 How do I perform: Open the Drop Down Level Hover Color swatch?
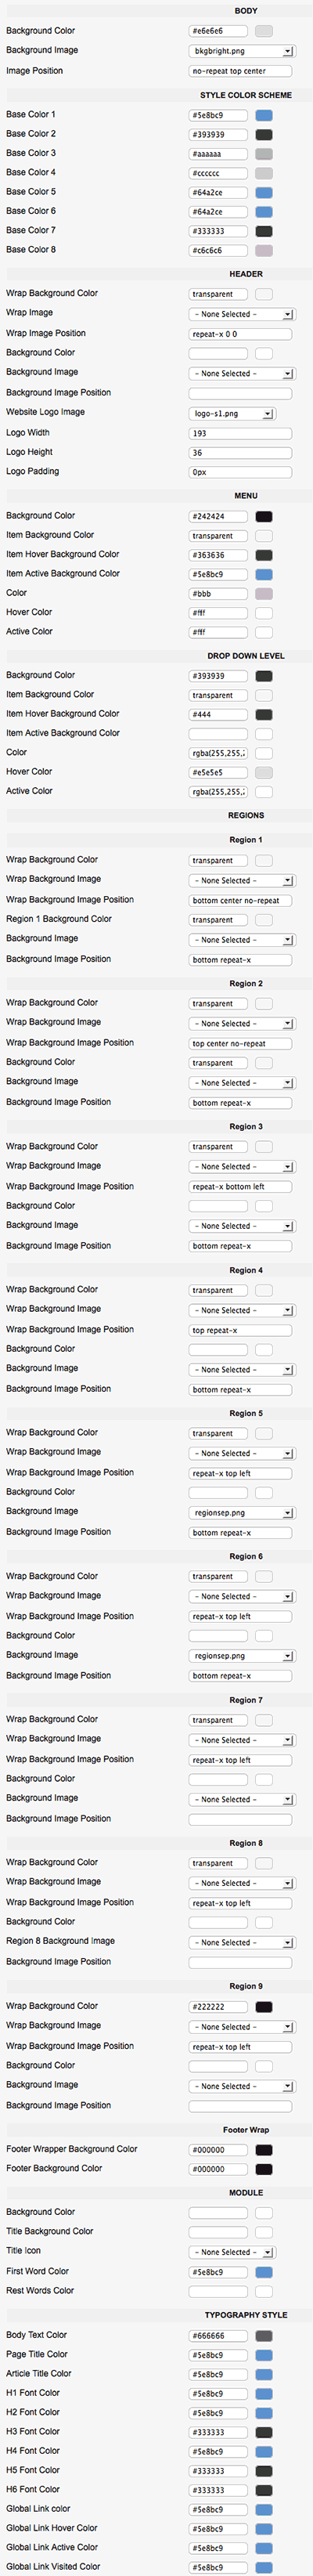pyautogui.click(x=264, y=773)
